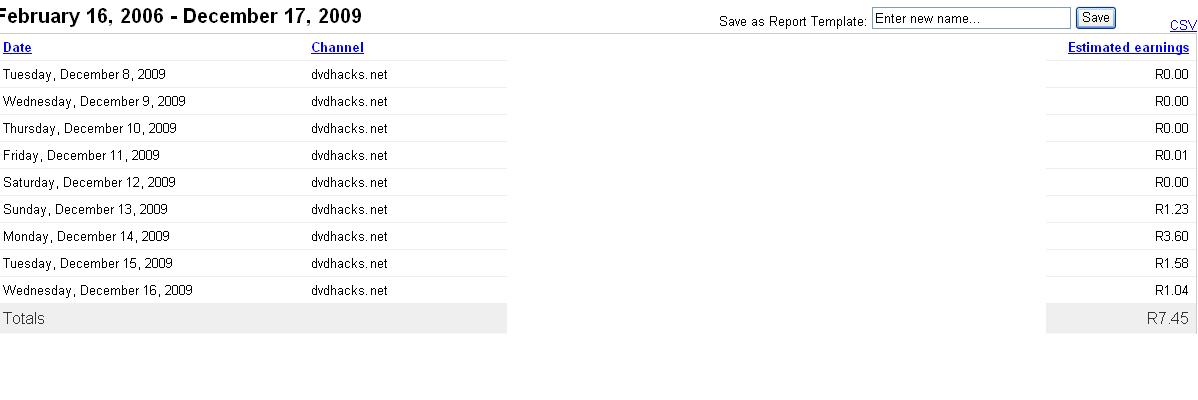
Task: Click the R1.23 earnings amount
Action: pyautogui.click(x=1171, y=209)
